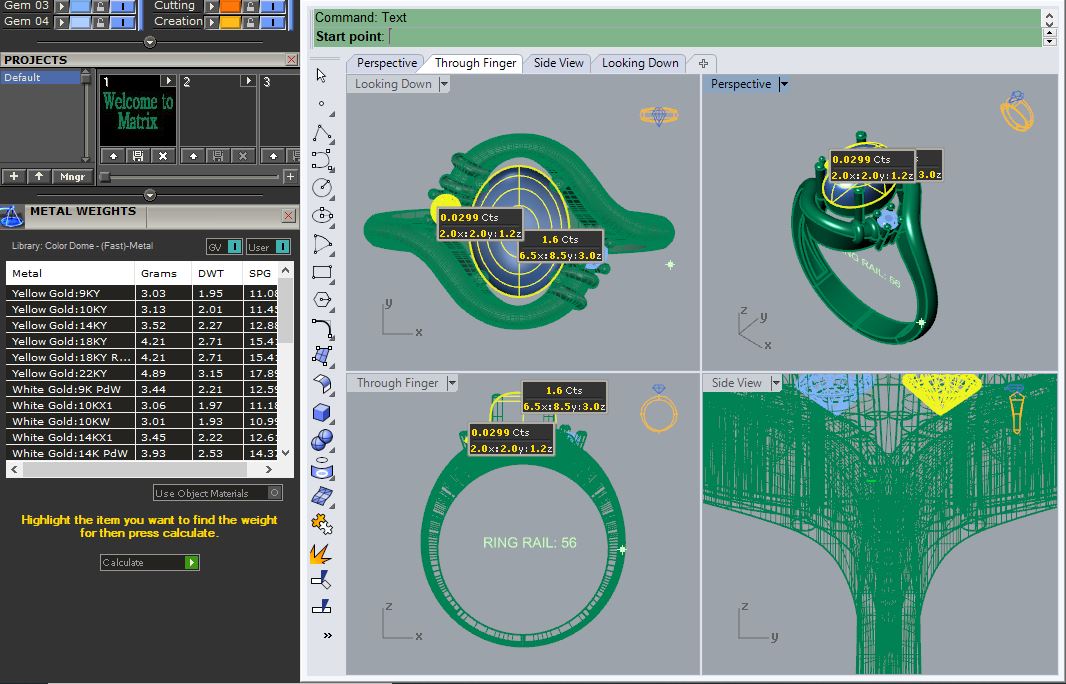This screenshot has width=1066, height=684.
Task: Toggle the Use Object Materials option
Action: [275, 493]
